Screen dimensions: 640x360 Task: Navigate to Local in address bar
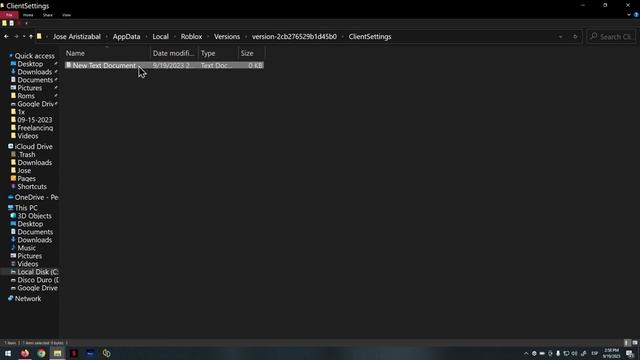pos(160,37)
